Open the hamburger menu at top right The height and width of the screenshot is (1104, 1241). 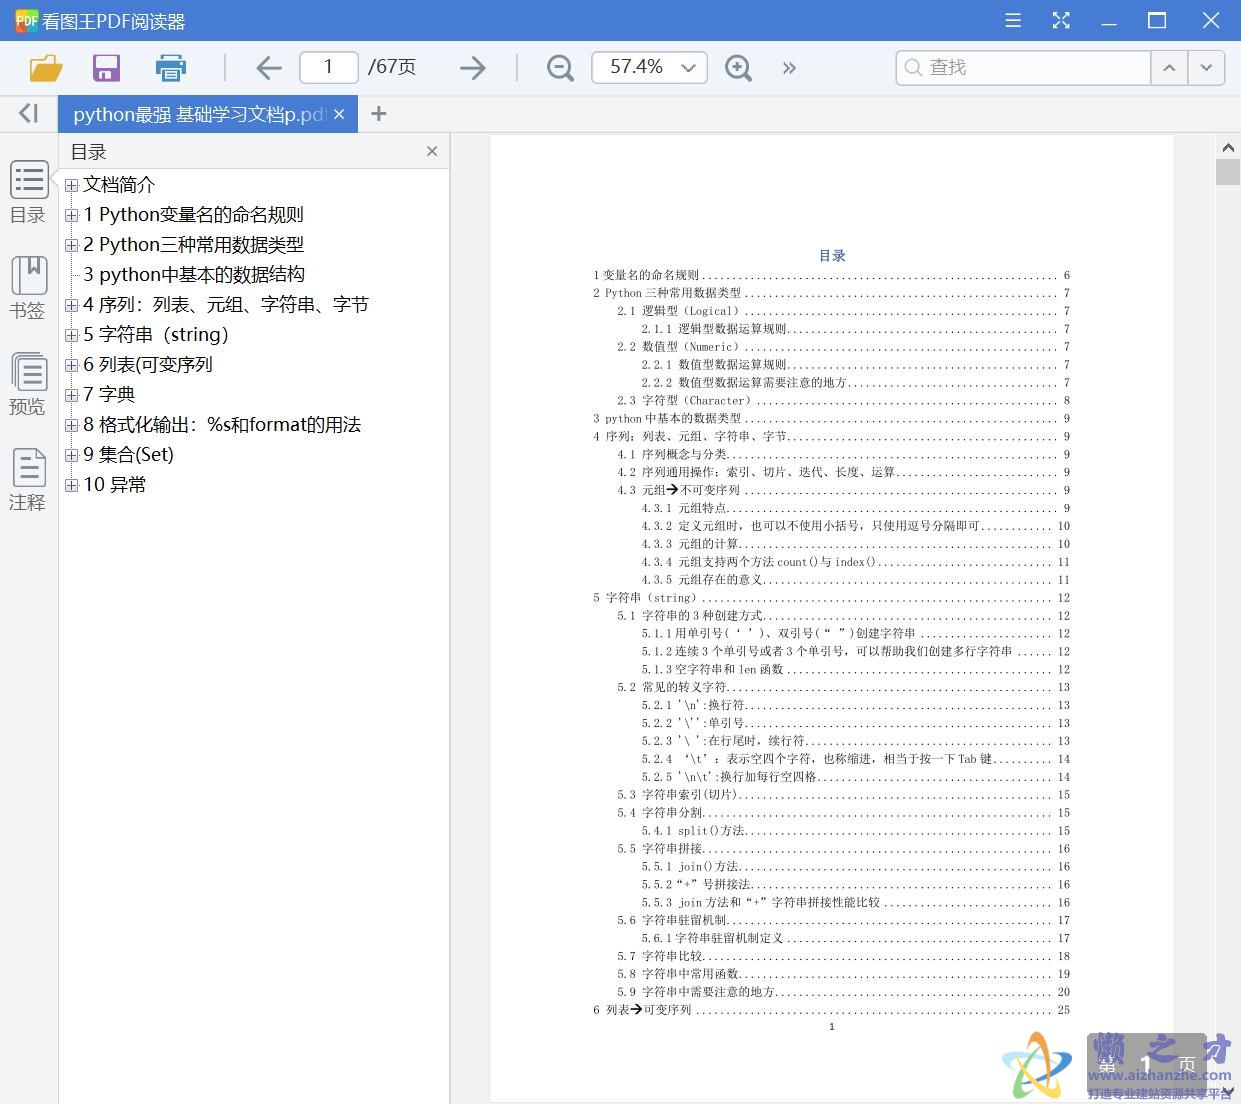point(1012,20)
